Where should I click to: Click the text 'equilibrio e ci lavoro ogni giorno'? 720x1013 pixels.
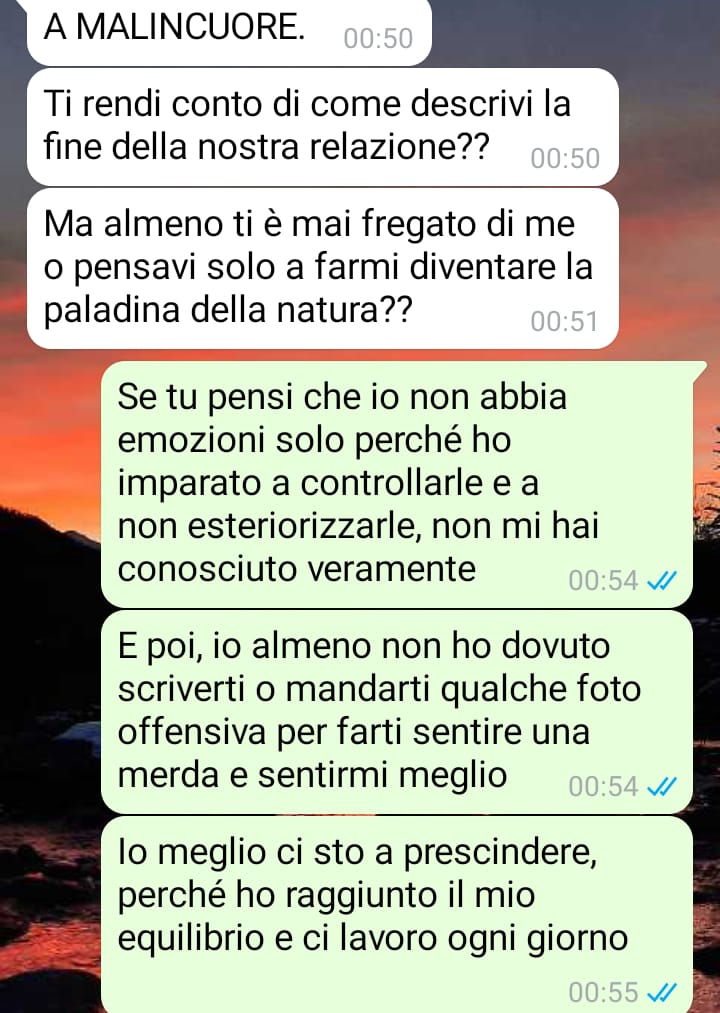[373, 938]
